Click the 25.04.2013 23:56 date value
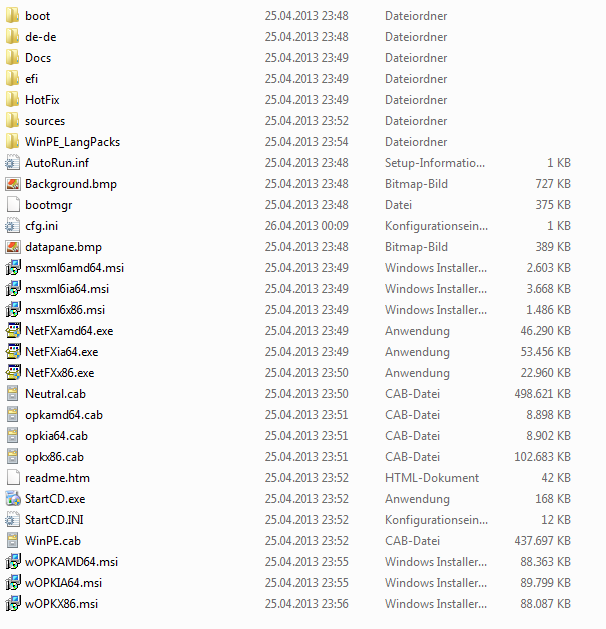606x629 pixels. coord(306,603)
